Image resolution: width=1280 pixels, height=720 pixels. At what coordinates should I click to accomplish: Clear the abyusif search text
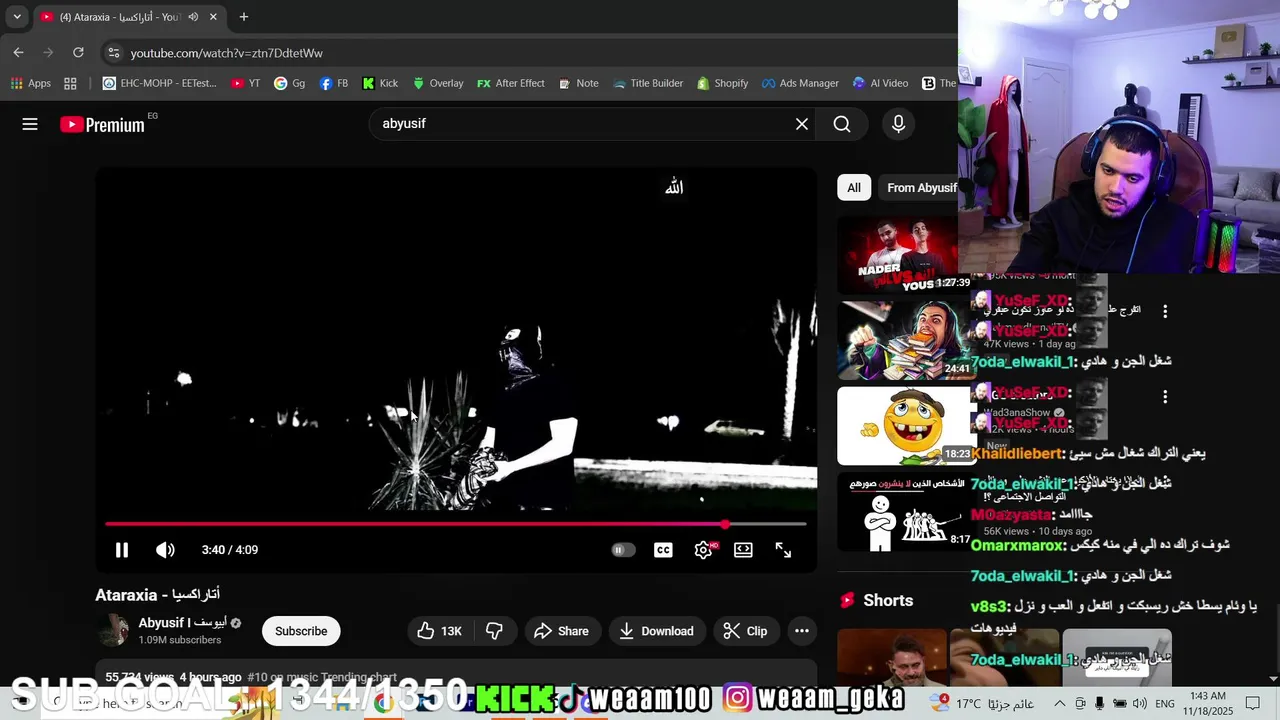(802, 124)
